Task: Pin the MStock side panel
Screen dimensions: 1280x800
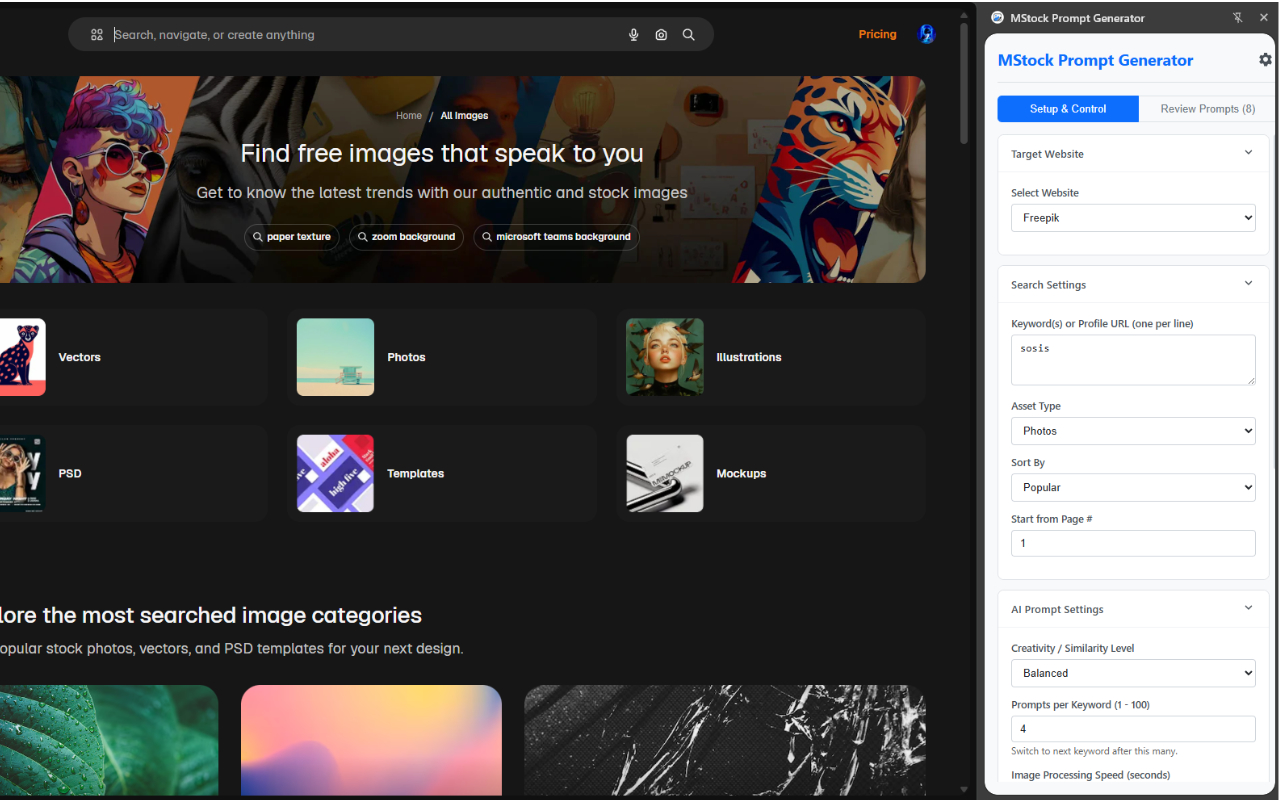Action: point(1238,18)
